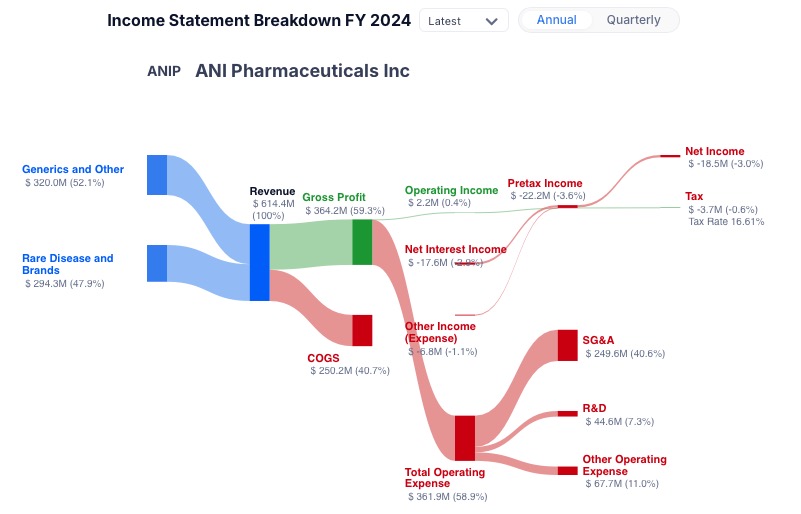The image size is (801, 514).
Task: Click the Net Interest Income label
Action: pyautogui.click(x=455, y=249)
